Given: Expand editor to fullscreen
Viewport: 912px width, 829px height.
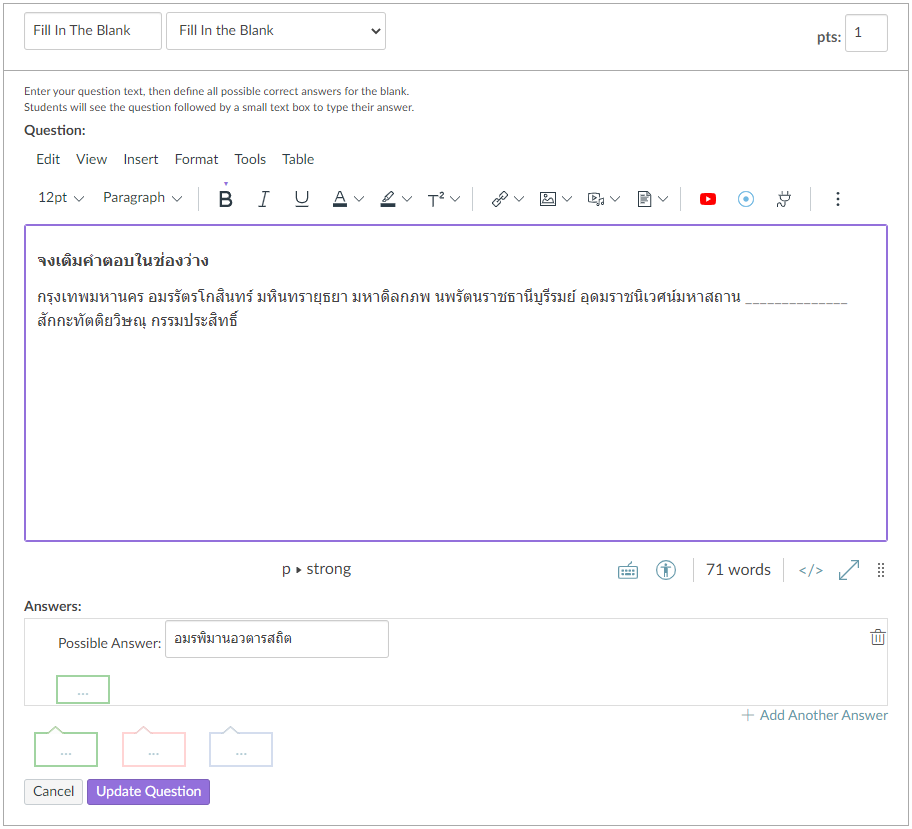Looking at the screenshot, I should coord(849,570).
